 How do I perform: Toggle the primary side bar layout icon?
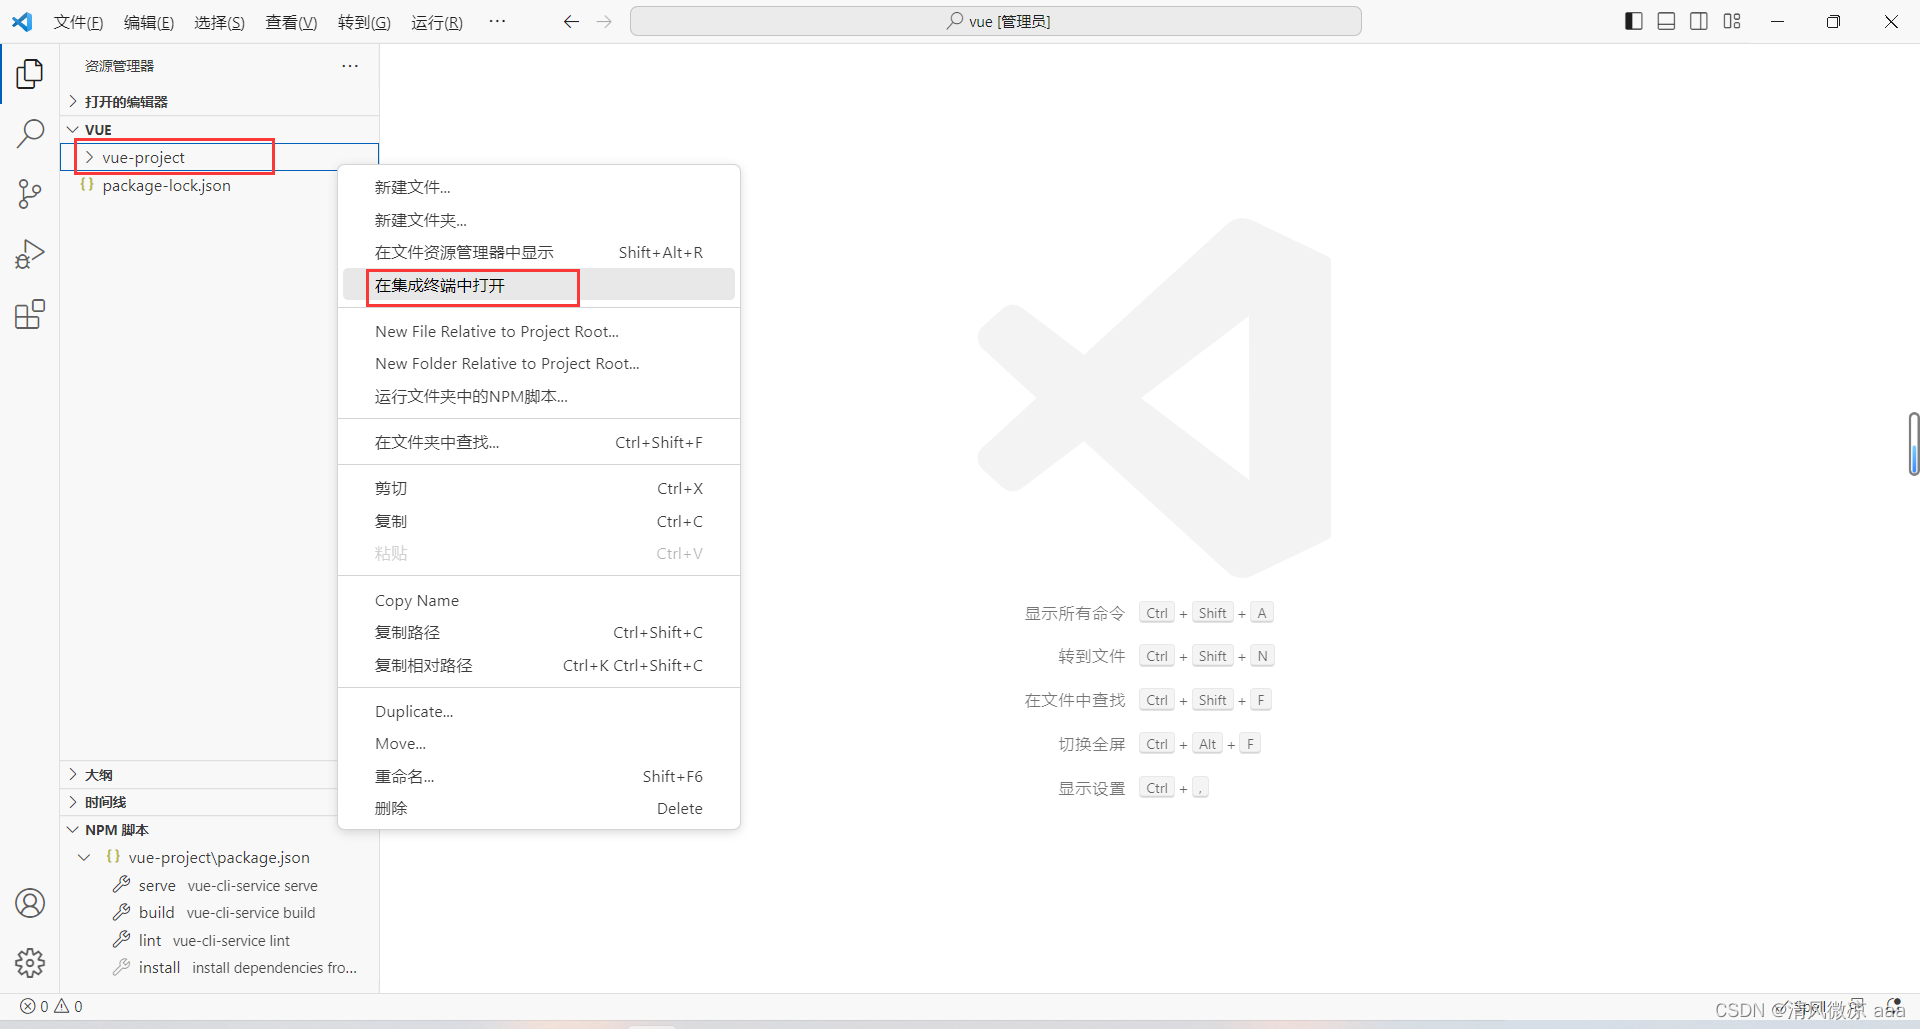point(1634,21)
